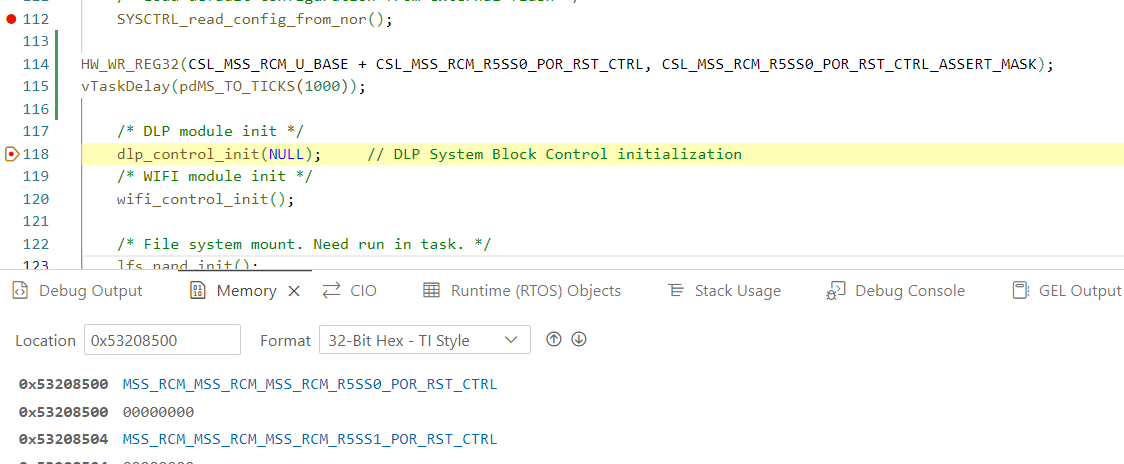Click the GEL Output tab icon
1124x464 pixels.
1020,290
